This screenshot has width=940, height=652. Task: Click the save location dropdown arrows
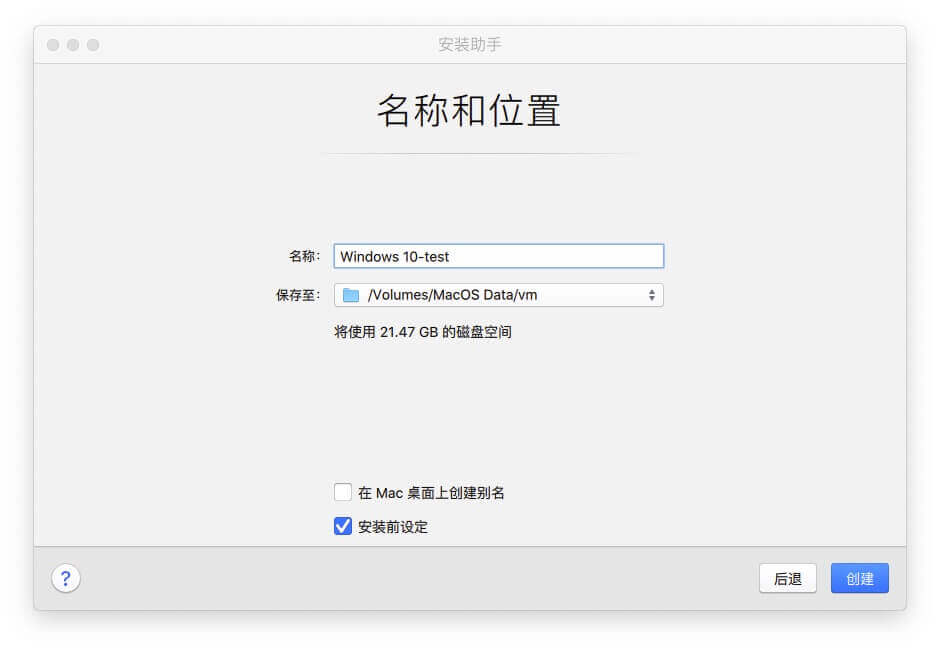tap(652, 295)
